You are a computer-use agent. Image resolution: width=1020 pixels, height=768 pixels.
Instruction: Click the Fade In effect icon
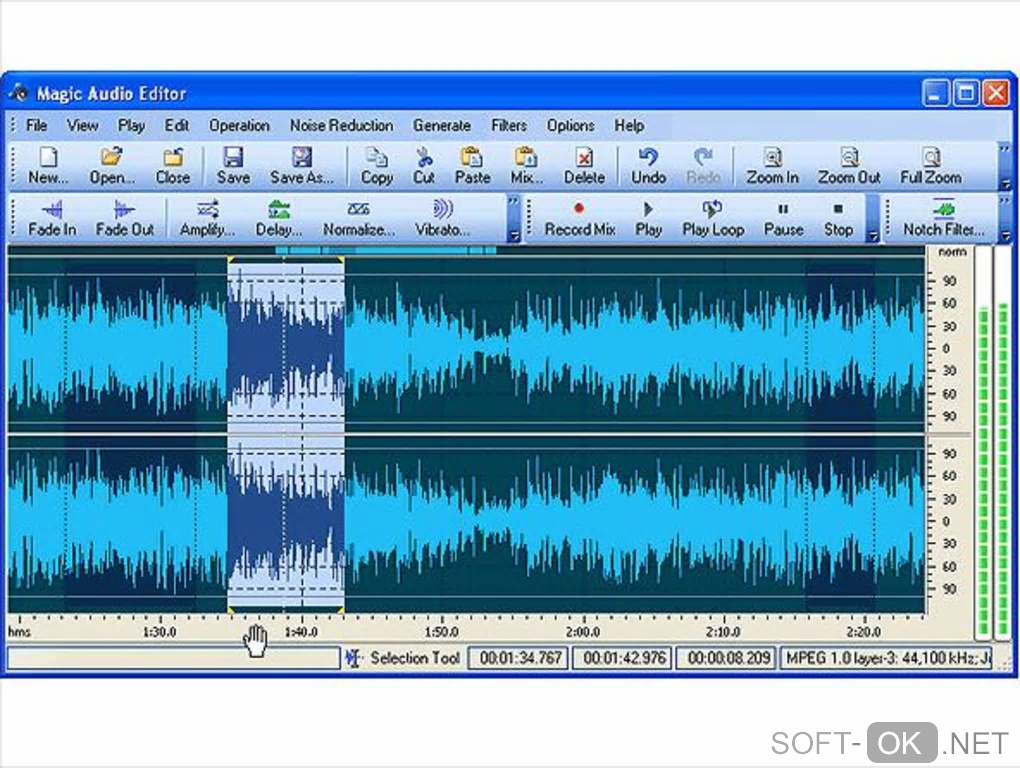coord(52,210)
